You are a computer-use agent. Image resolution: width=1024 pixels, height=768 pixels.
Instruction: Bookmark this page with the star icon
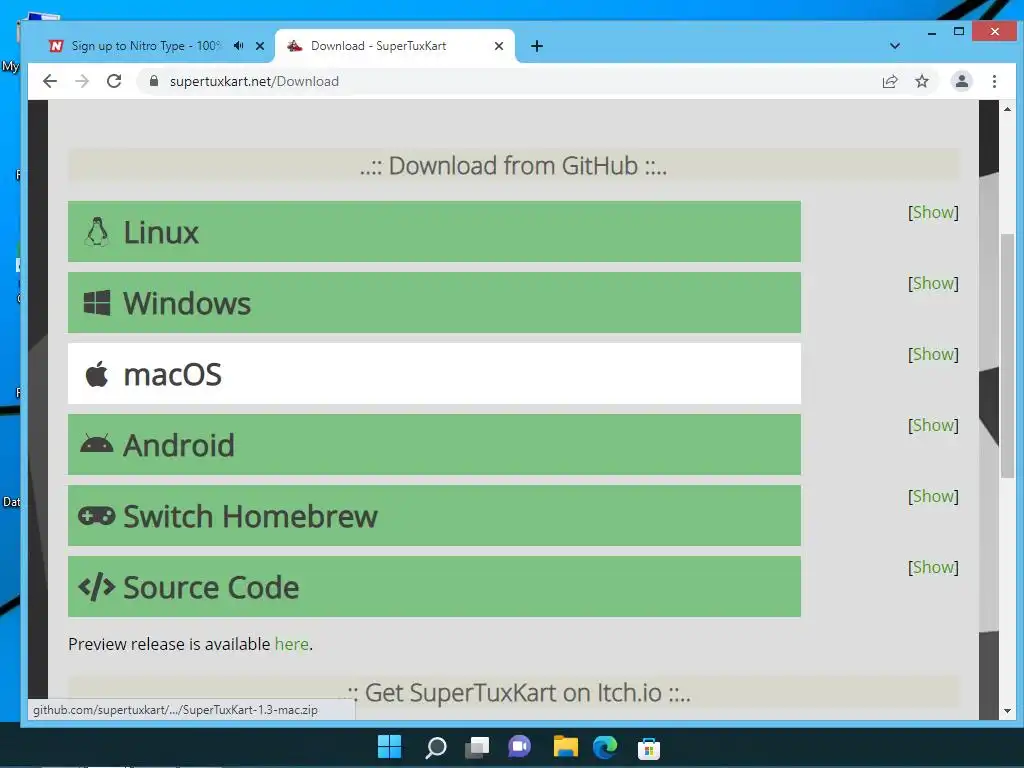921,81
